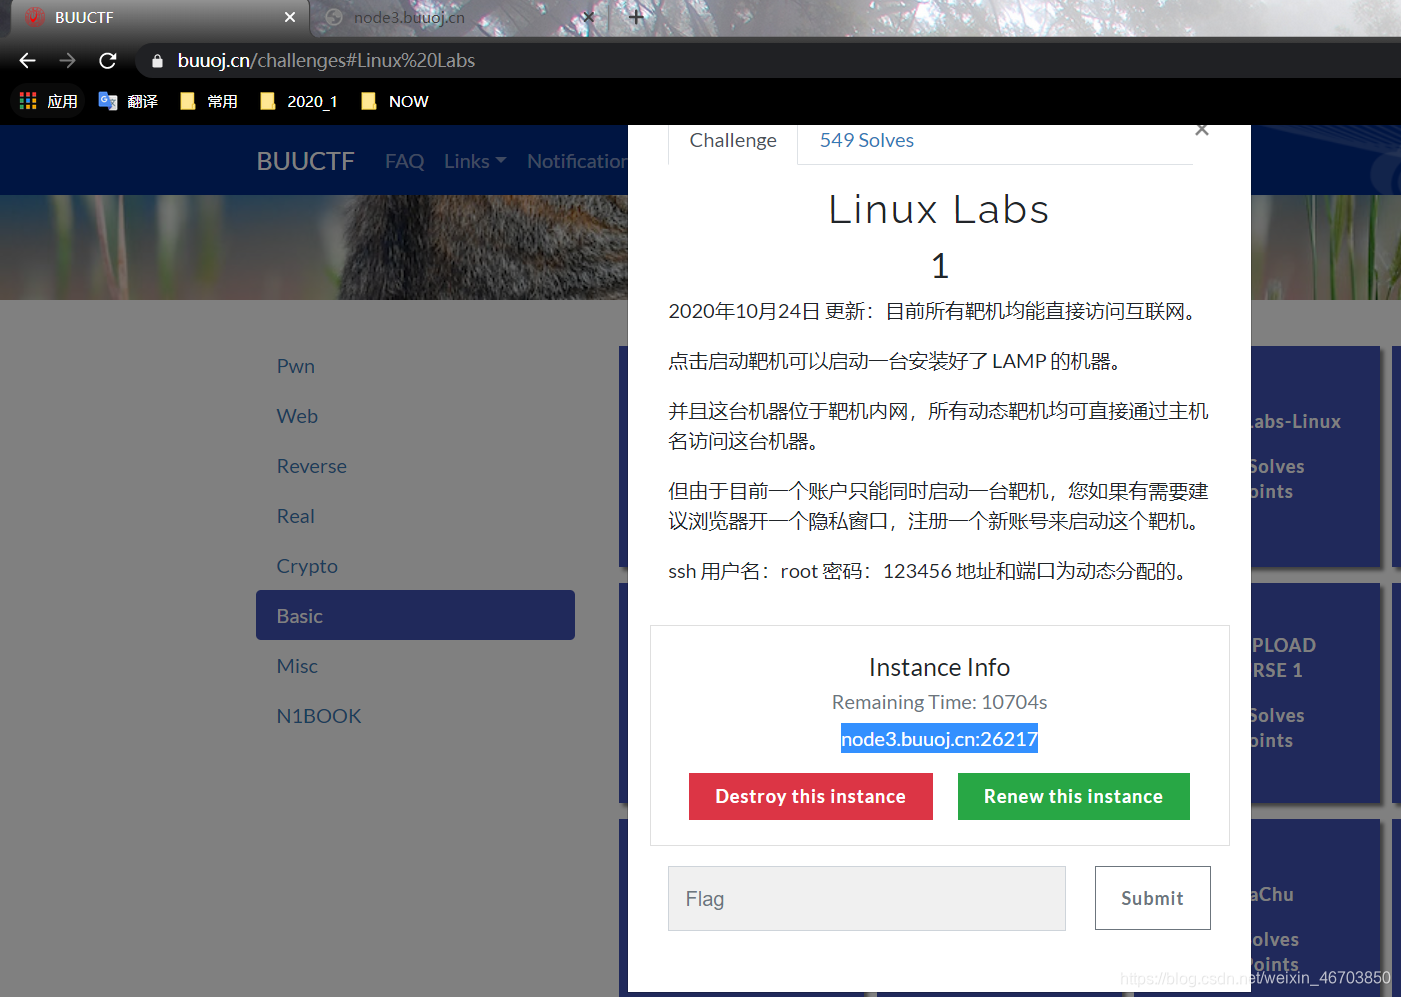1401x997 pixels.
Task: Click the browser back arrow
Action: (27, 61)
